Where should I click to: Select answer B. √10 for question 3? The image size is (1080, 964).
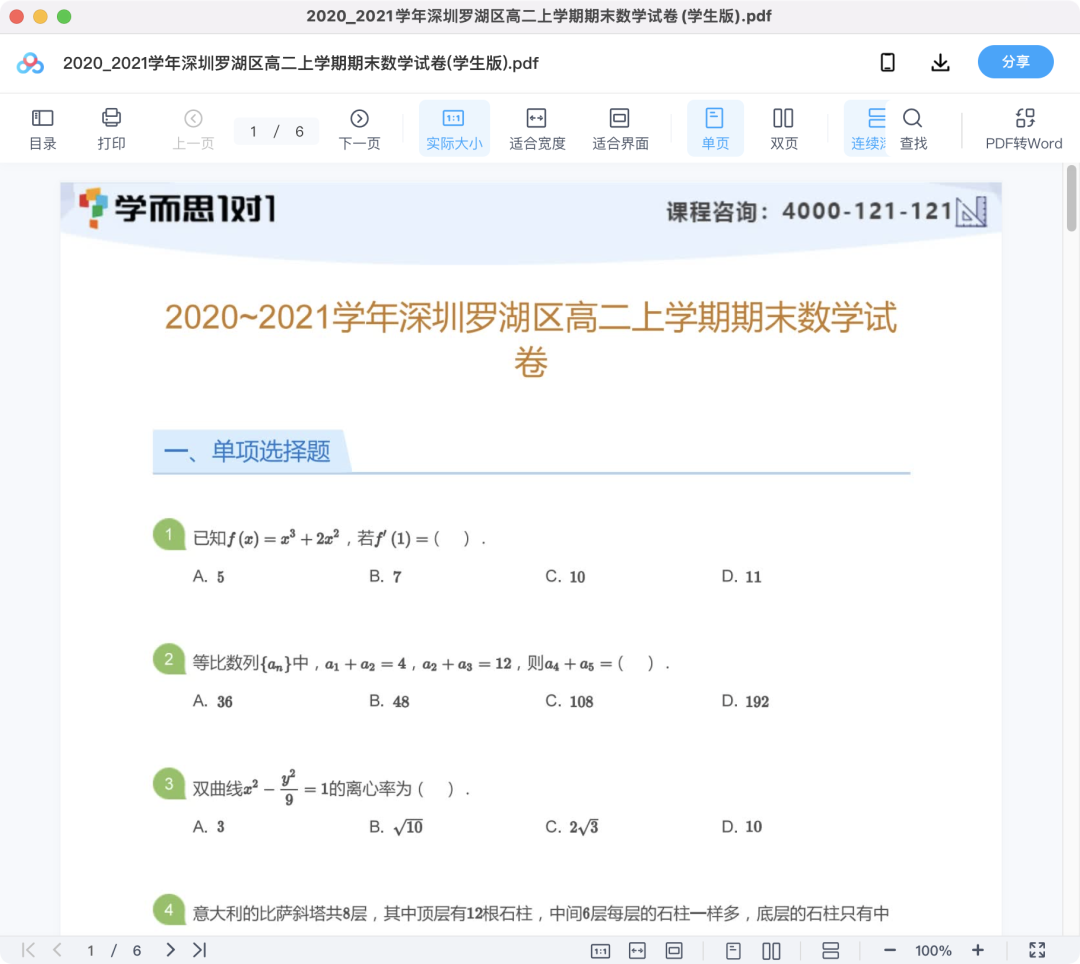pyautogui.click(x=396, y=826)
